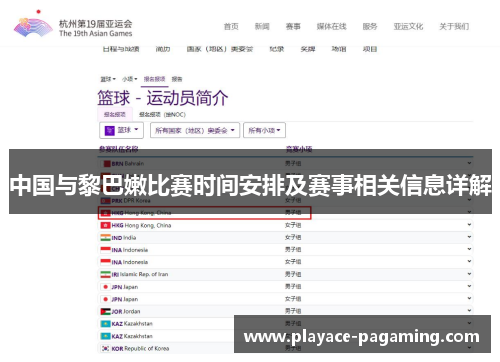This screenshot has height=362, width=500.
Task: Expand the HKG Hong Kong, China 女子组 row chevron
Action: coord(469,225)
